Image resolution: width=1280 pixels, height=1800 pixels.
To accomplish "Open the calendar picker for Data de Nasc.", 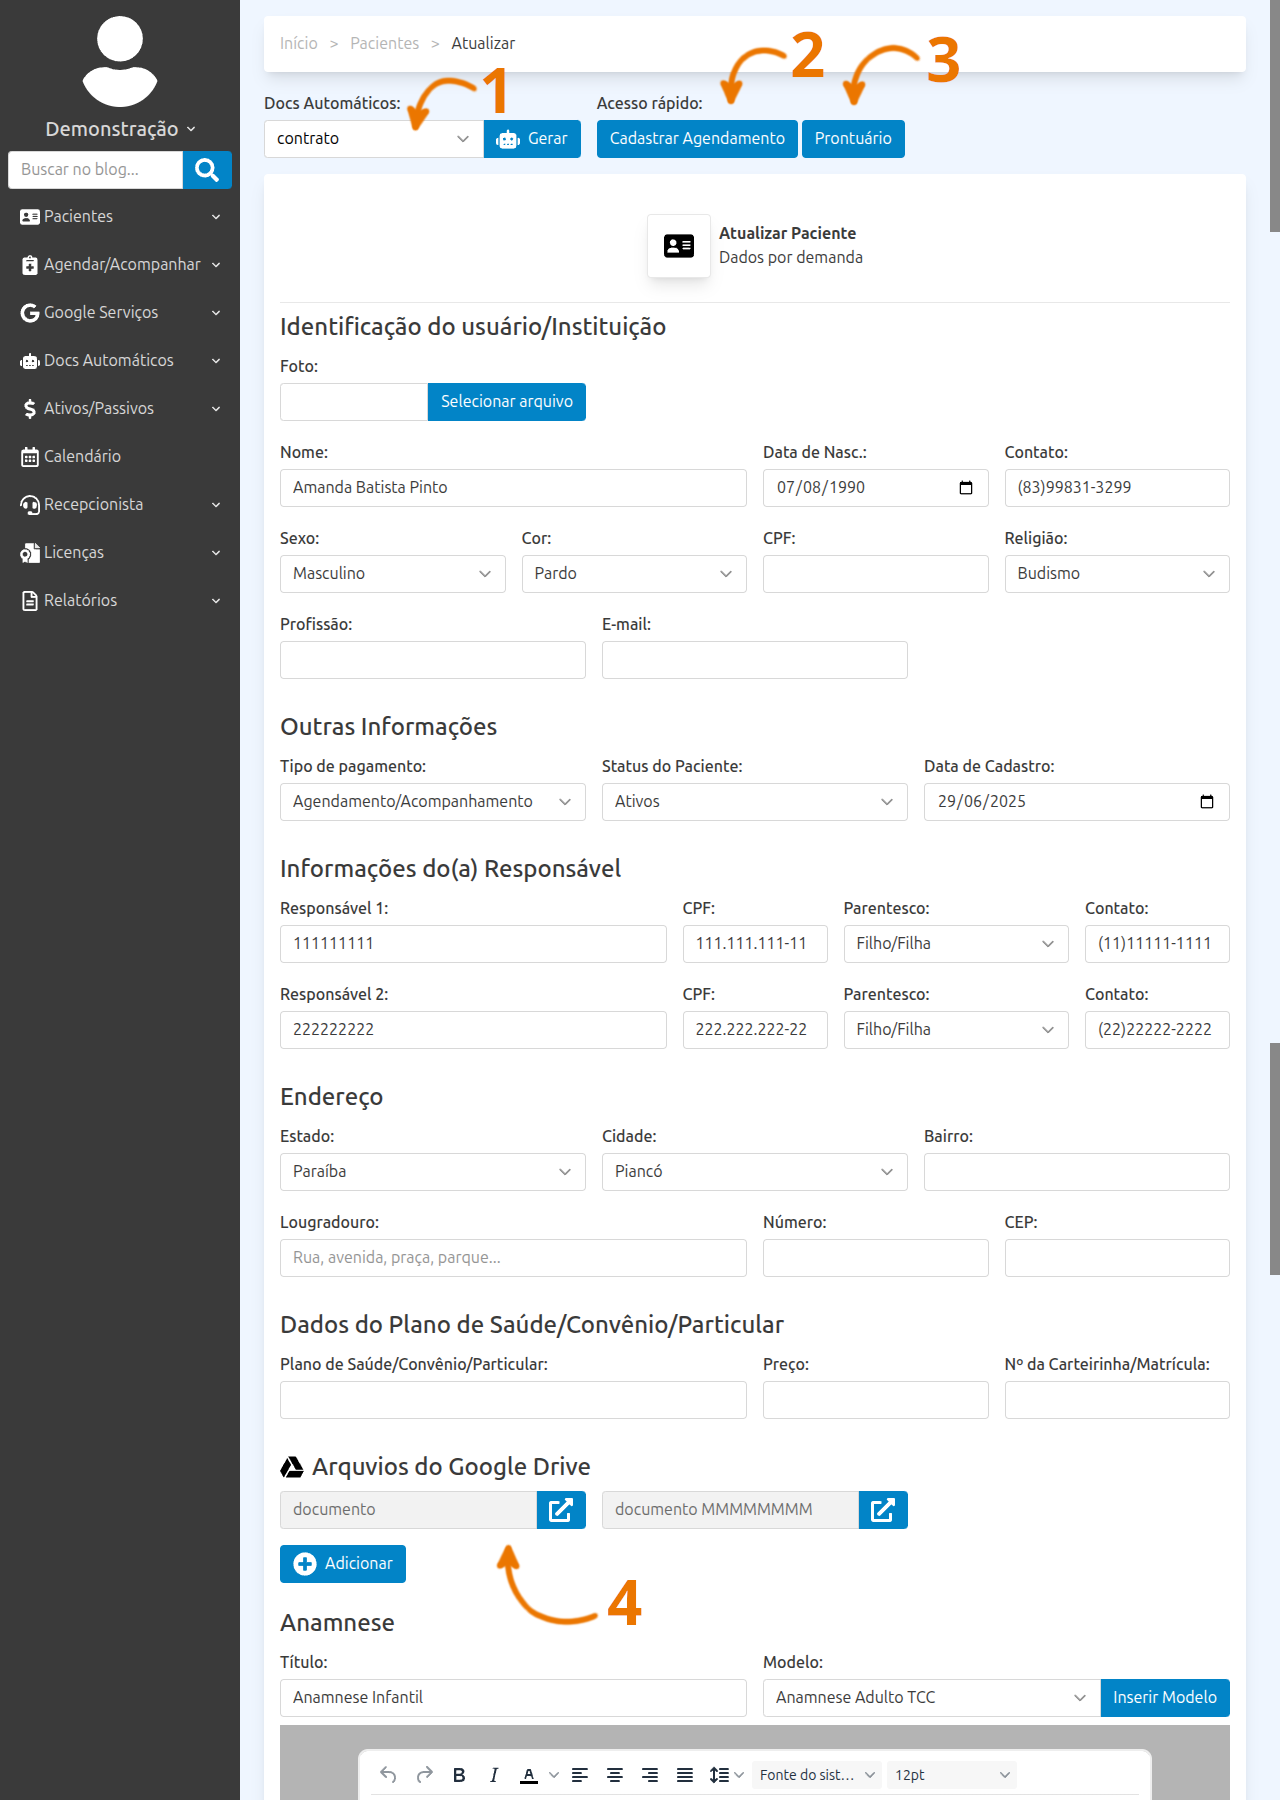I will (966, 488).
